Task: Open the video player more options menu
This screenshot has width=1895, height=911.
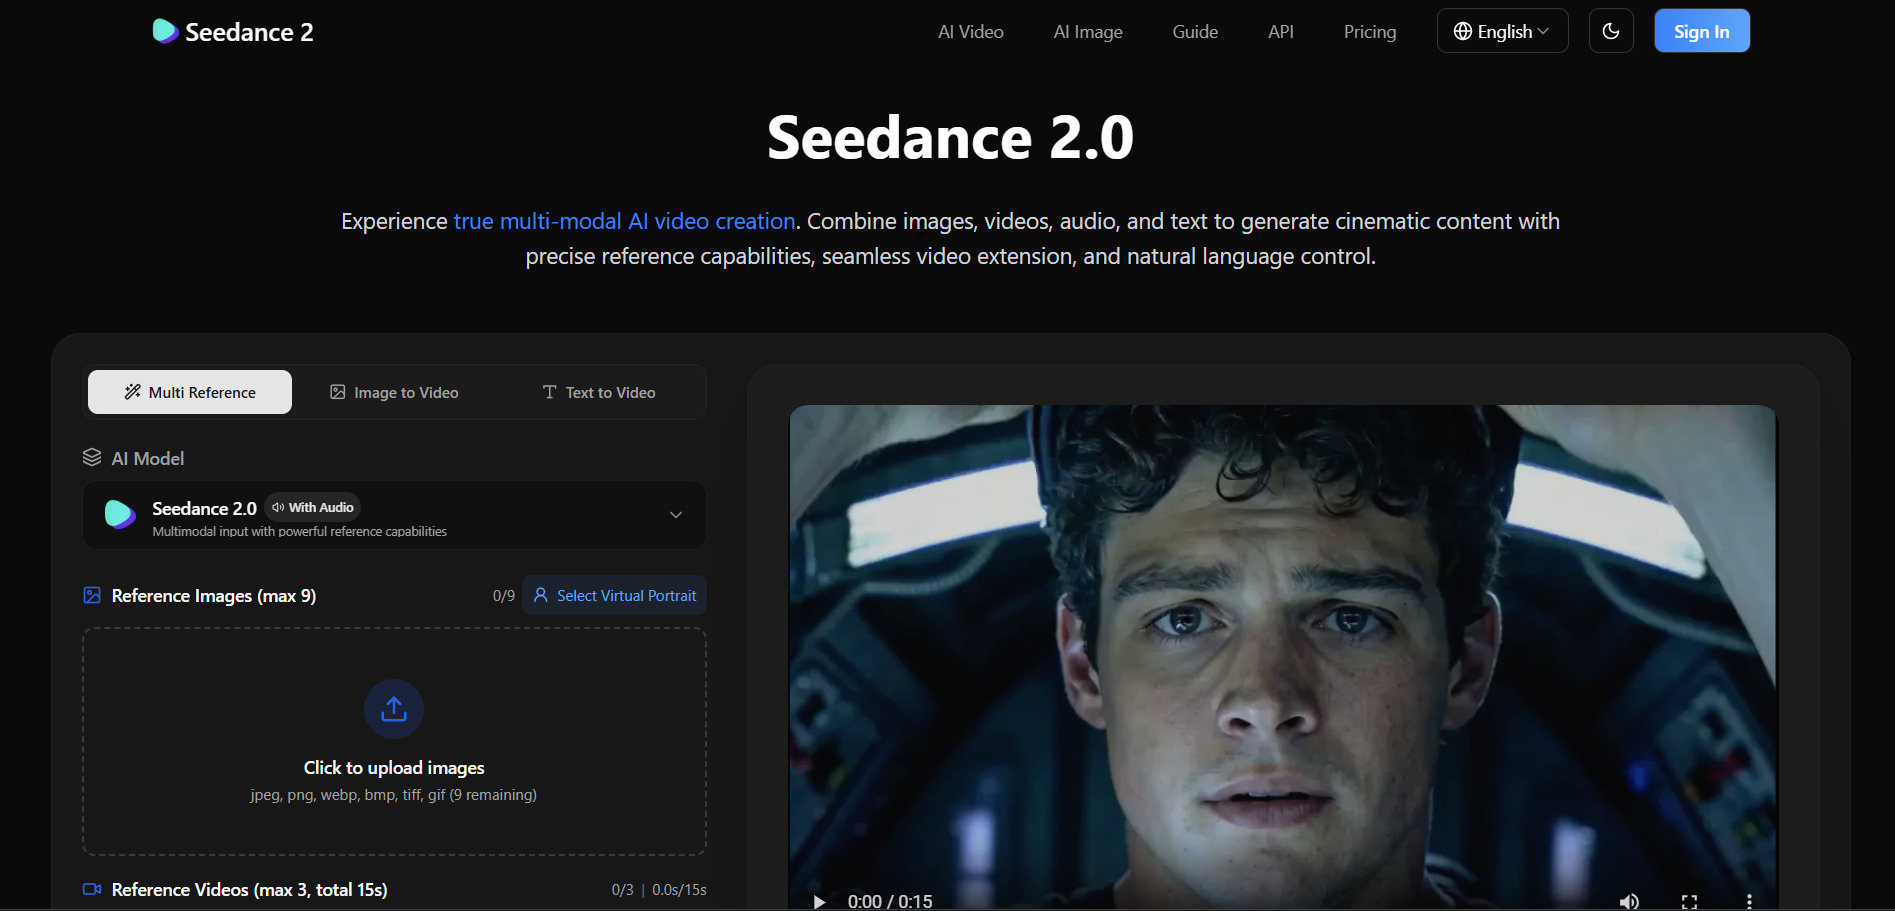Action: coord(1749,901)
